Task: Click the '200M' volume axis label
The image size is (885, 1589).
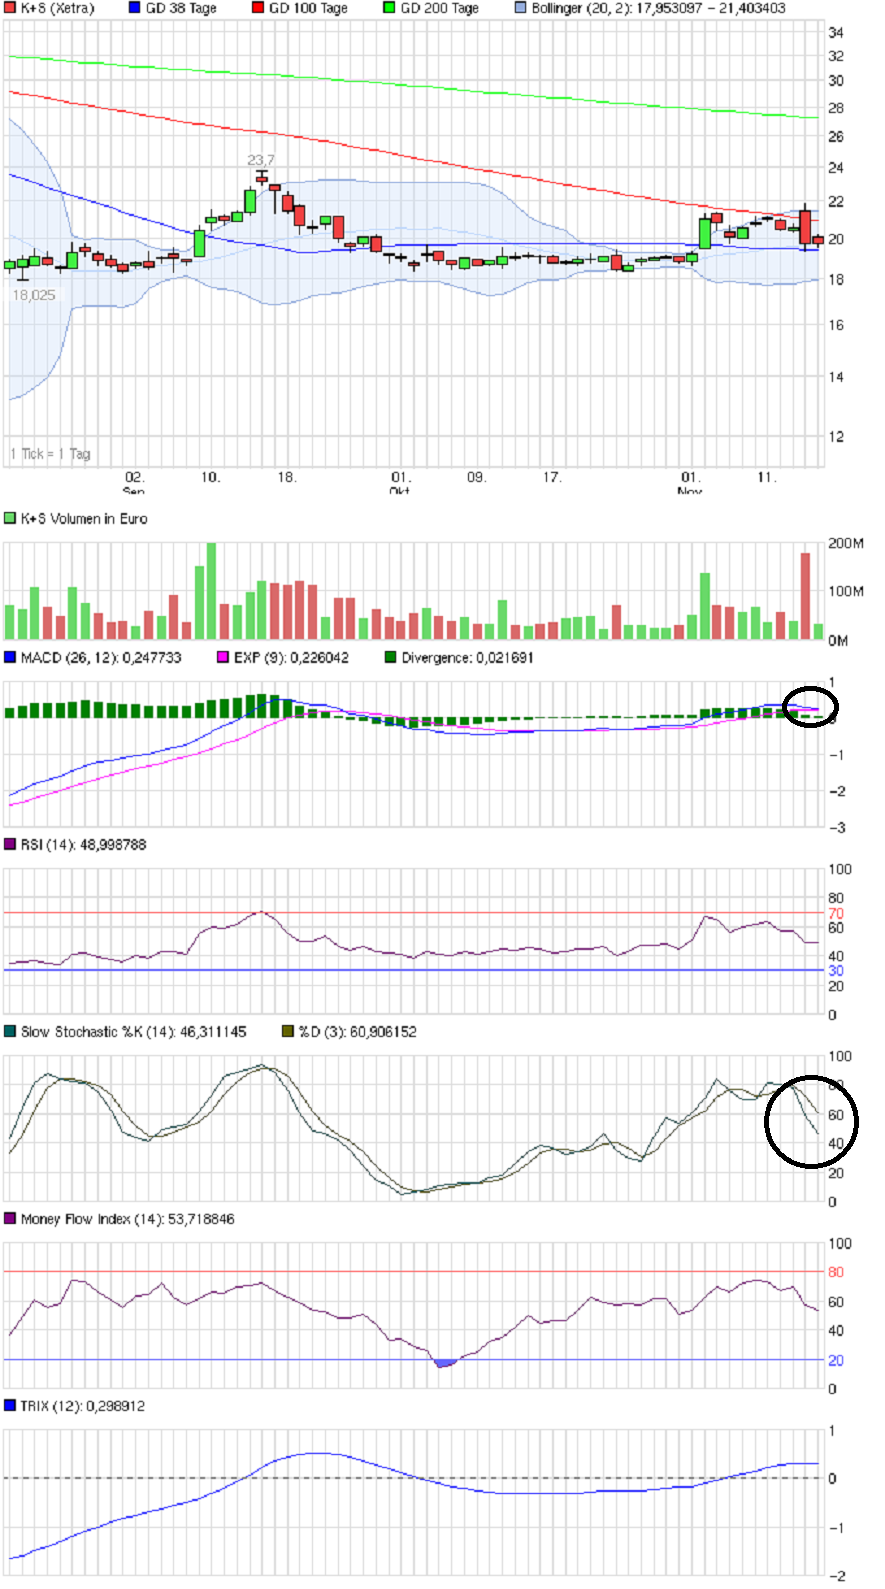Action: tap(846, 543)
